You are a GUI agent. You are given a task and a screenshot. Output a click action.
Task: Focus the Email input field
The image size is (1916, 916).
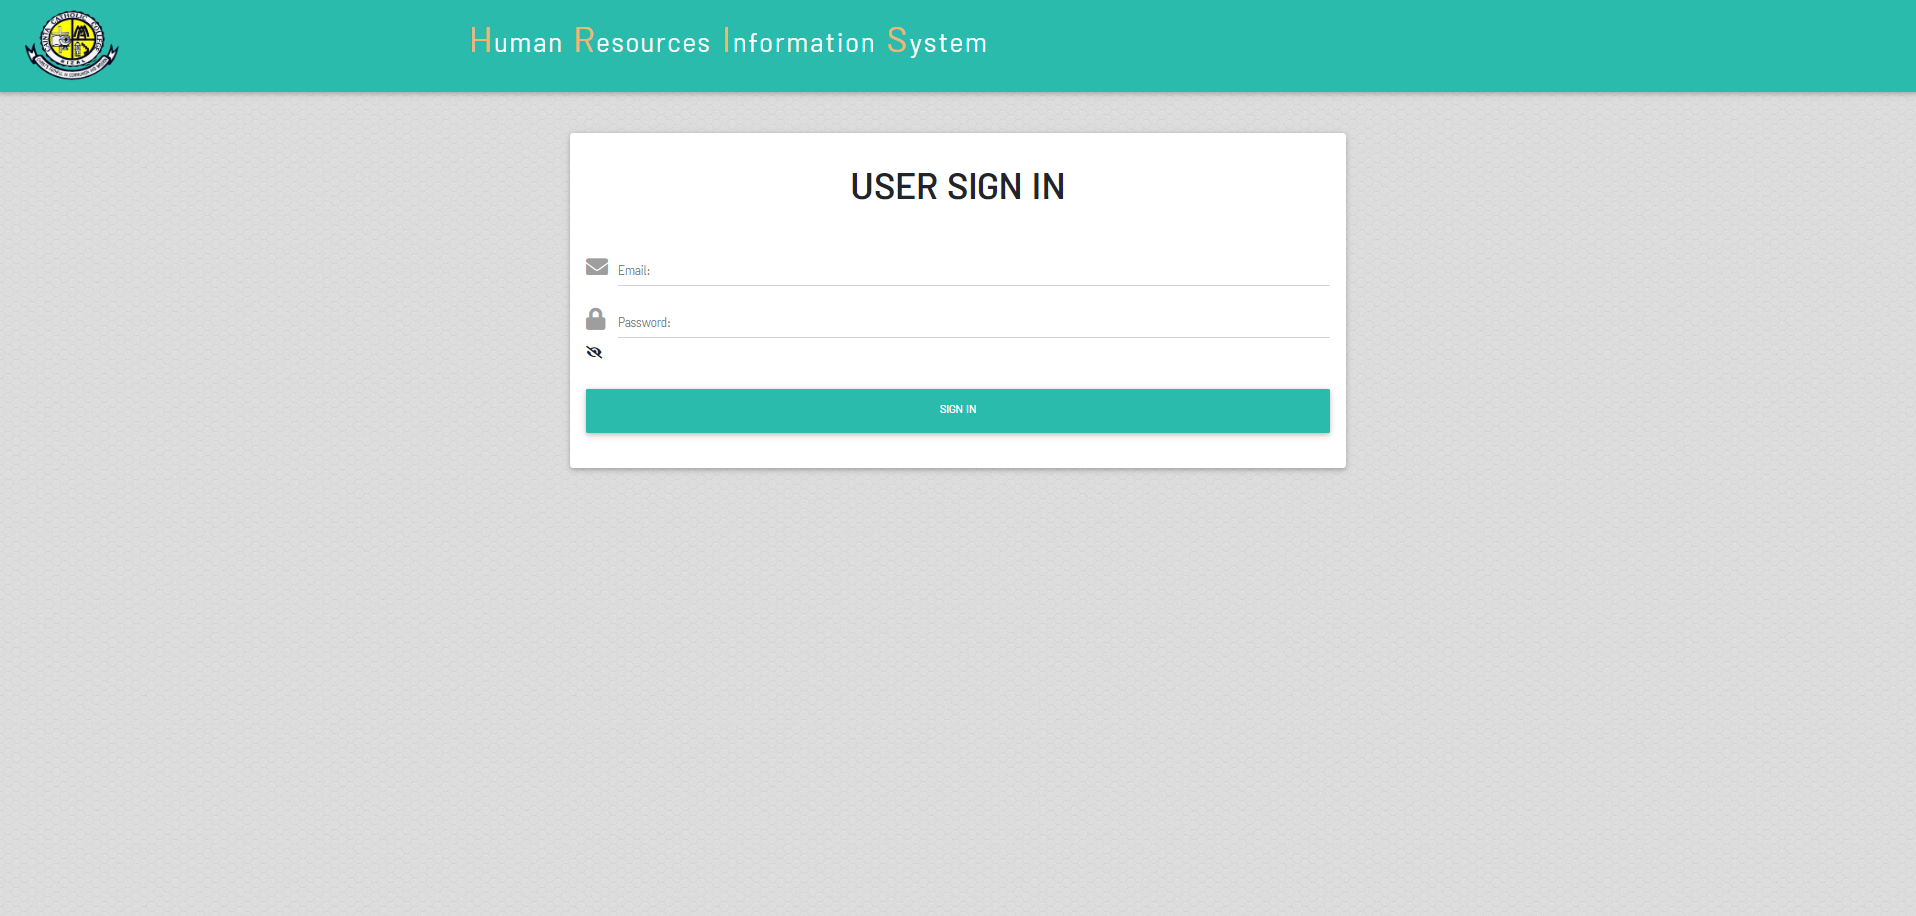(974, 270)
